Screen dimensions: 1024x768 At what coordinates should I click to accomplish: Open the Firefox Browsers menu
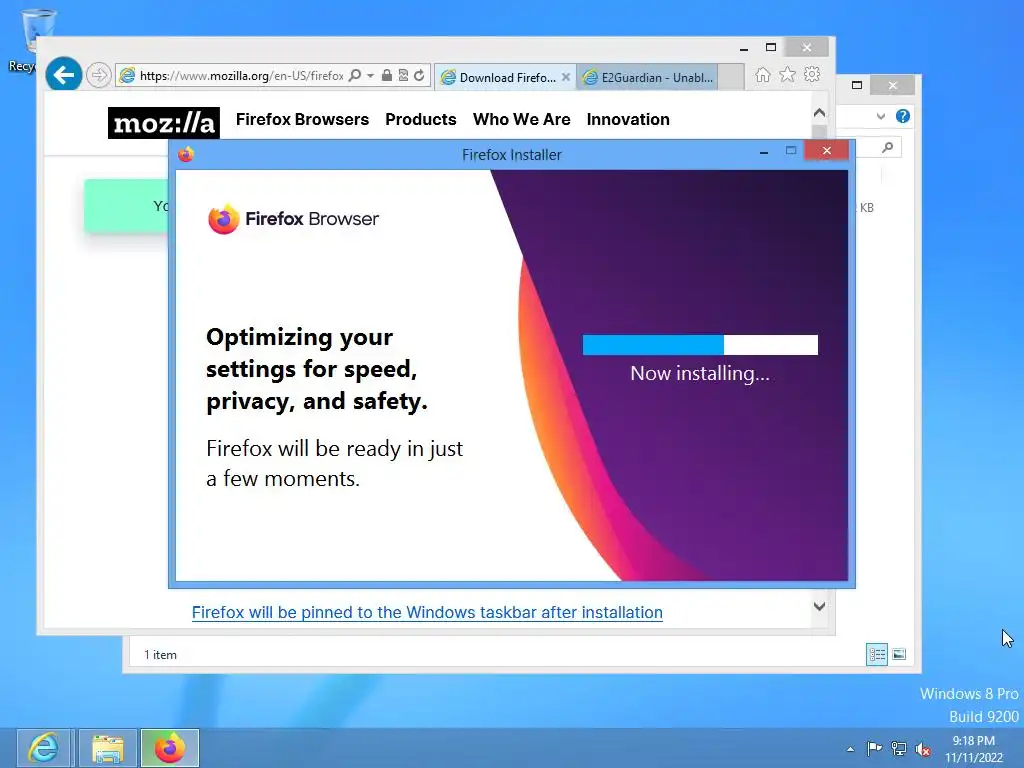(x=302, y=120)
